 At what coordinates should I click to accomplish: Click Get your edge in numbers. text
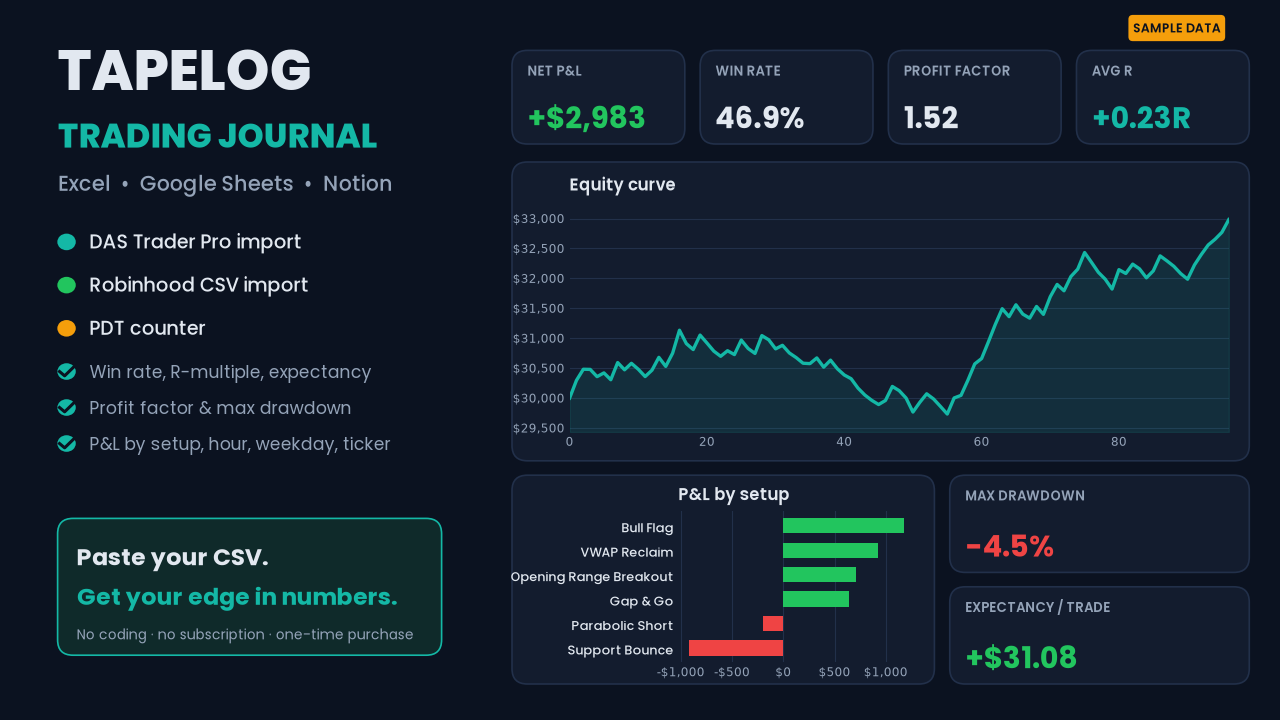[x=237, y=597]
